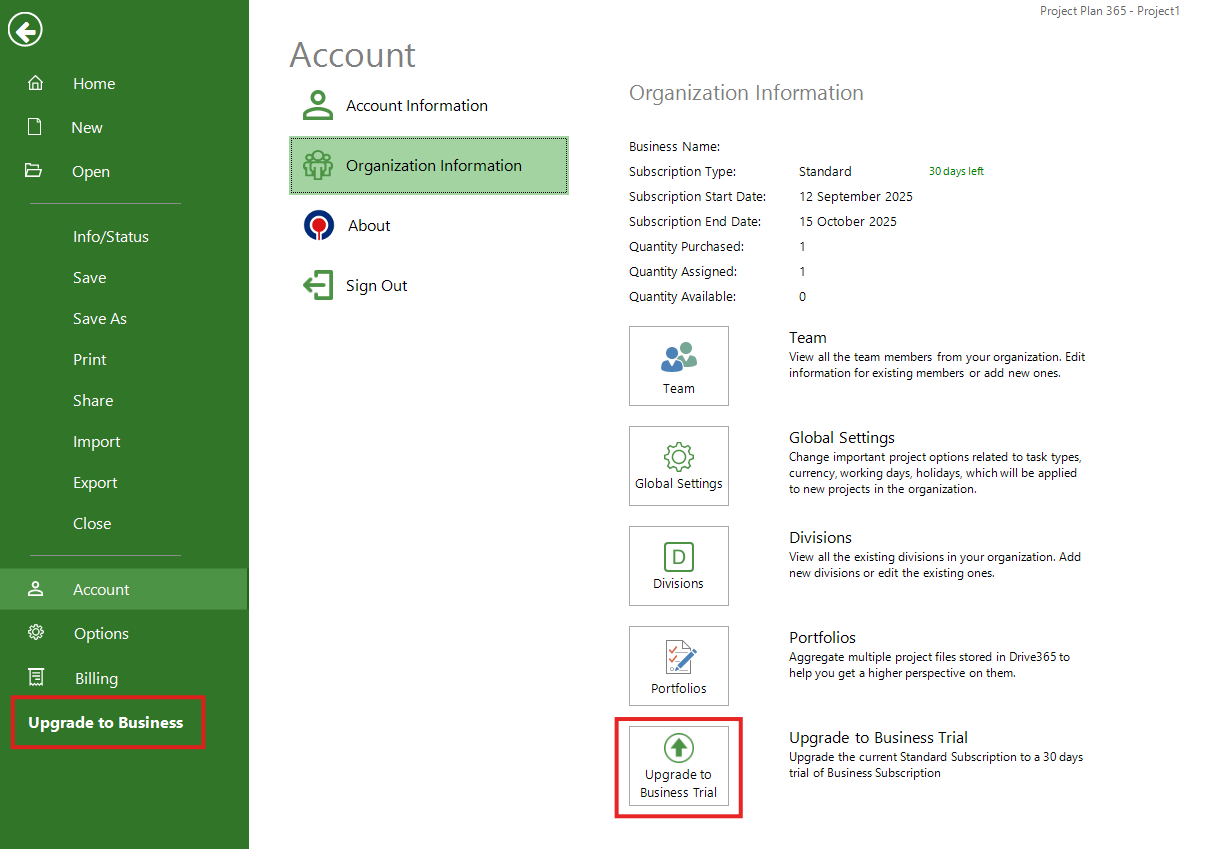Image resolution: width=1211 pixels, height=849 pixels.
Task: Click subscription type value "Standard"
Action: [825, 172]
